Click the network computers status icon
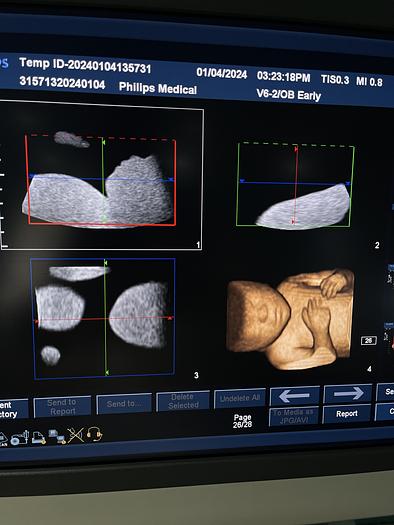Image resolution: width=394 pixels, height=525 pixels. pyautogui.click(x=57, y=436)
